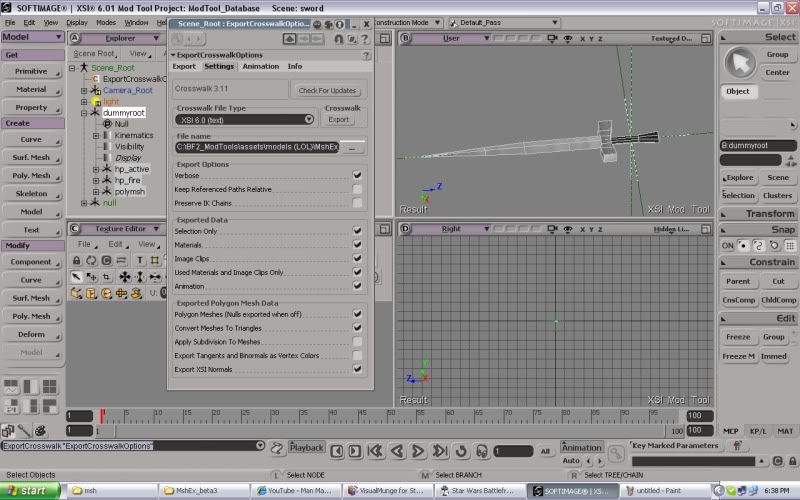Click the Freeze button in Edit panel
The height and width of the screenshot is (500, 800).
tap(738, 337)
